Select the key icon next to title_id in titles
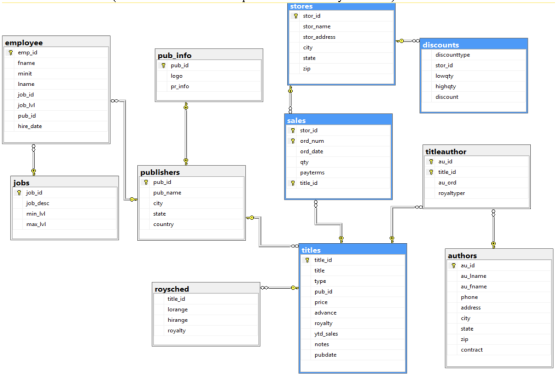 [x=307, y=260]
